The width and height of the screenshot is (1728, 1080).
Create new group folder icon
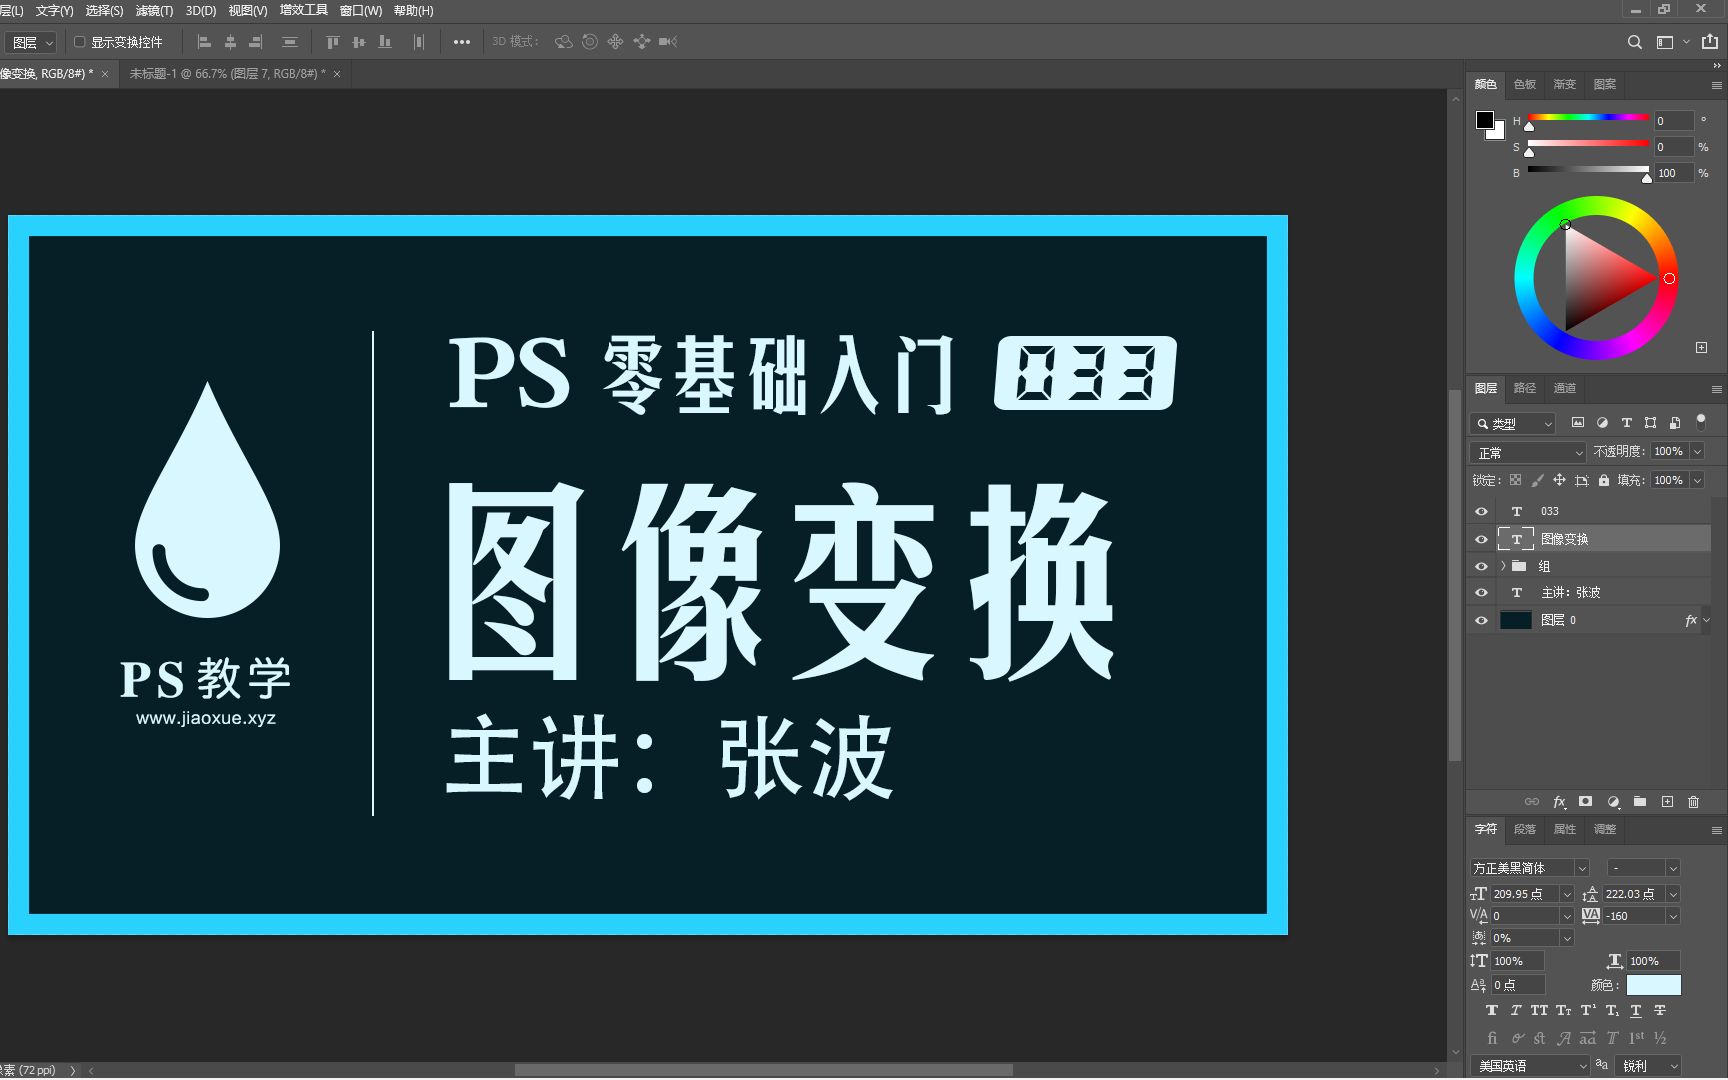(1639, 802)
